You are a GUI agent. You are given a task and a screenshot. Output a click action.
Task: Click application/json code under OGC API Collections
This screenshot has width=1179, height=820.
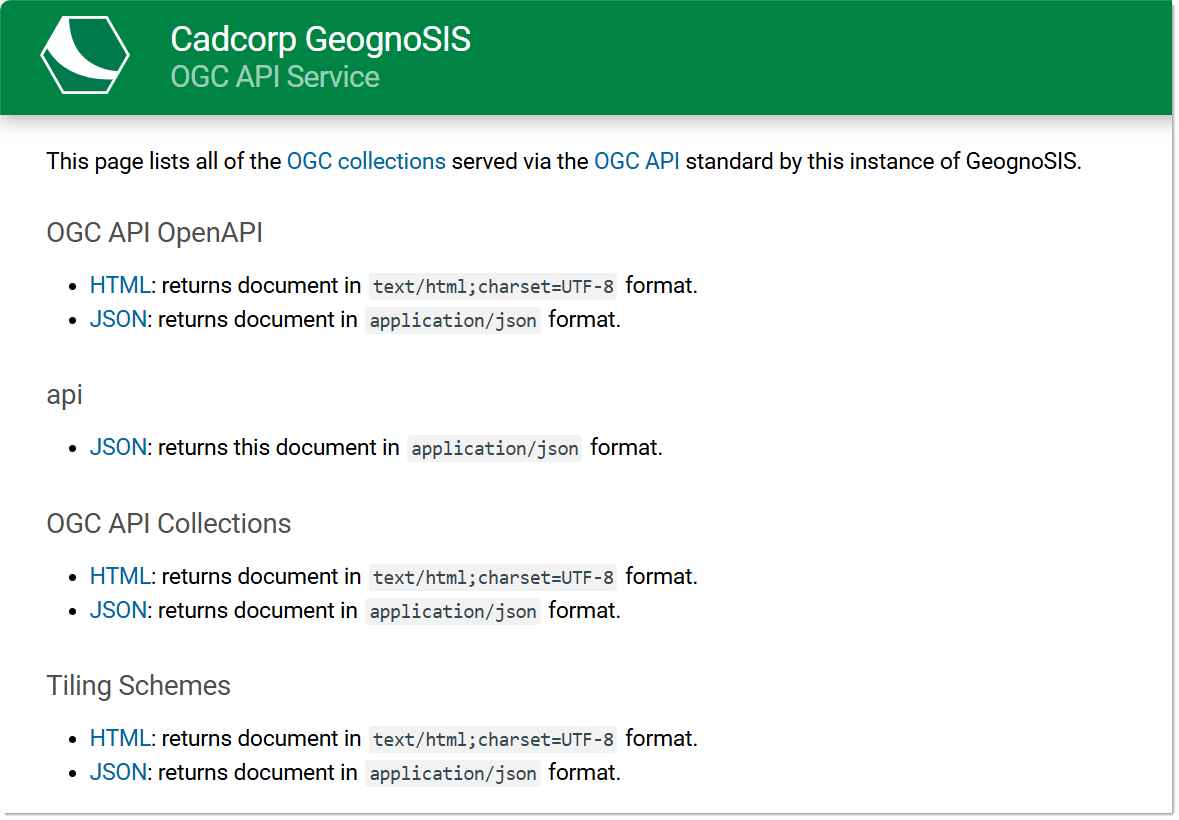tap(453, 612)
